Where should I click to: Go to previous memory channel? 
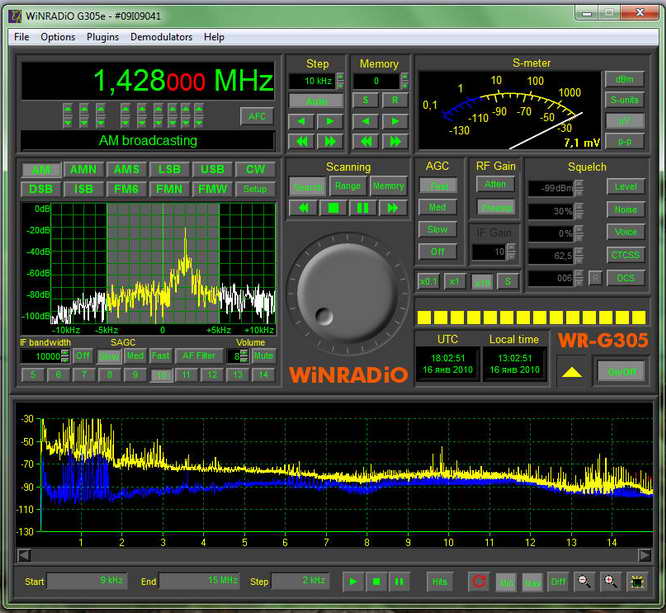click(x=366, y=122)
